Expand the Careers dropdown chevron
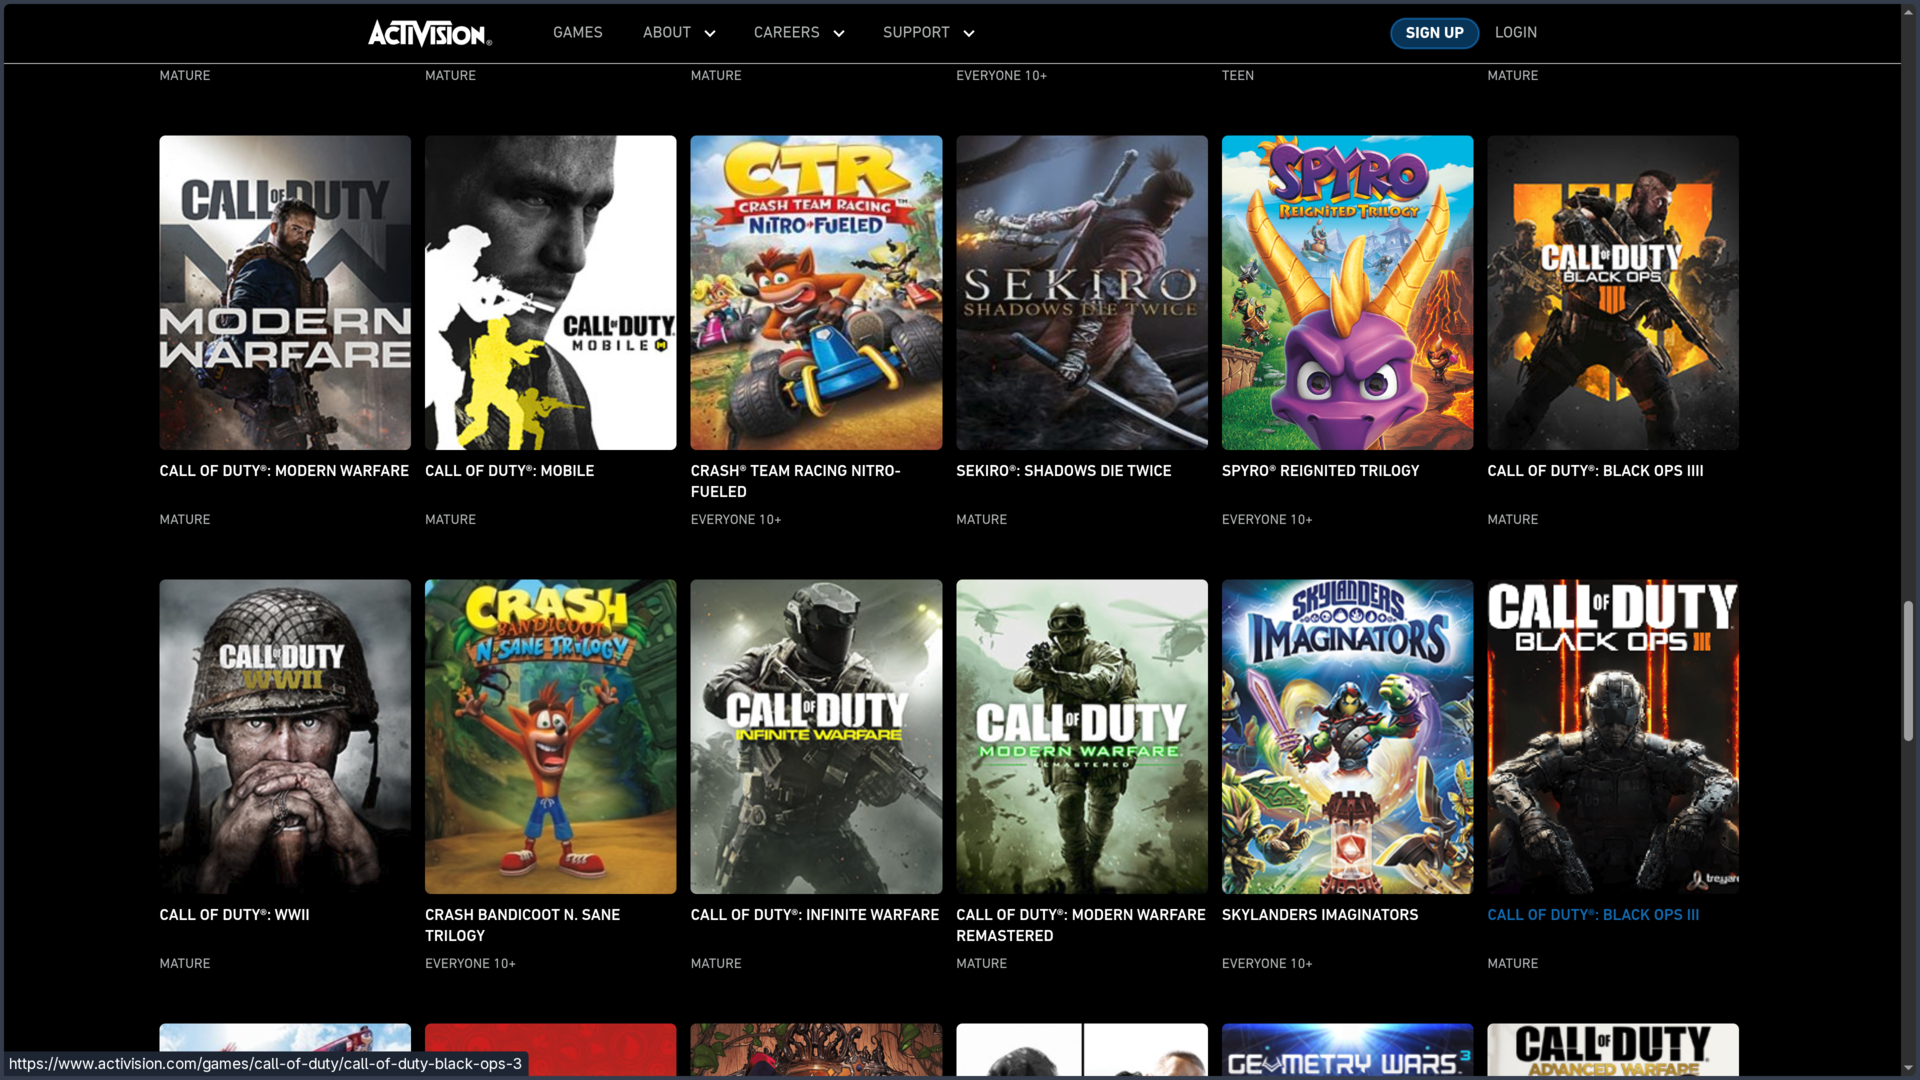 (839, 34)
